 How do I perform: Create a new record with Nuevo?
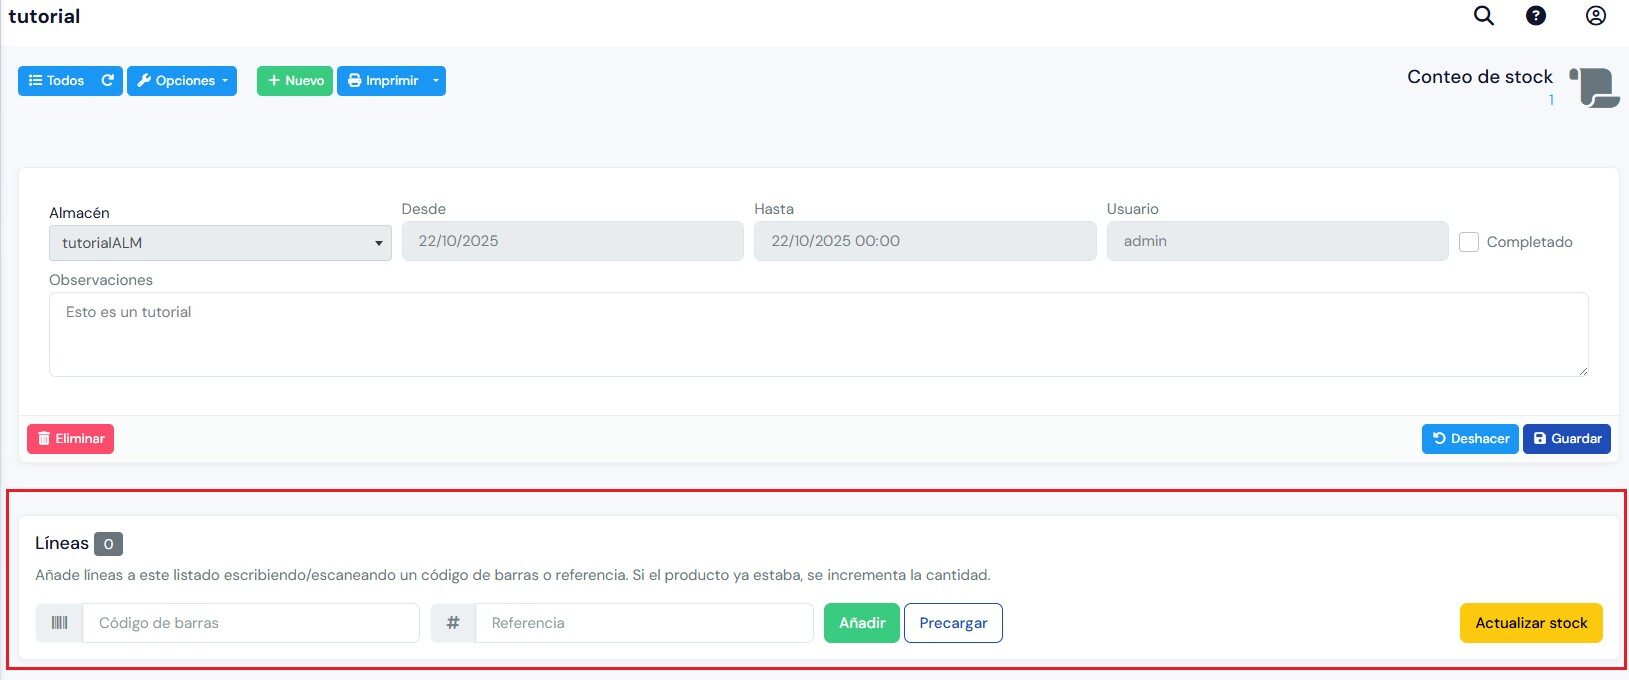[x=295, y=81]
